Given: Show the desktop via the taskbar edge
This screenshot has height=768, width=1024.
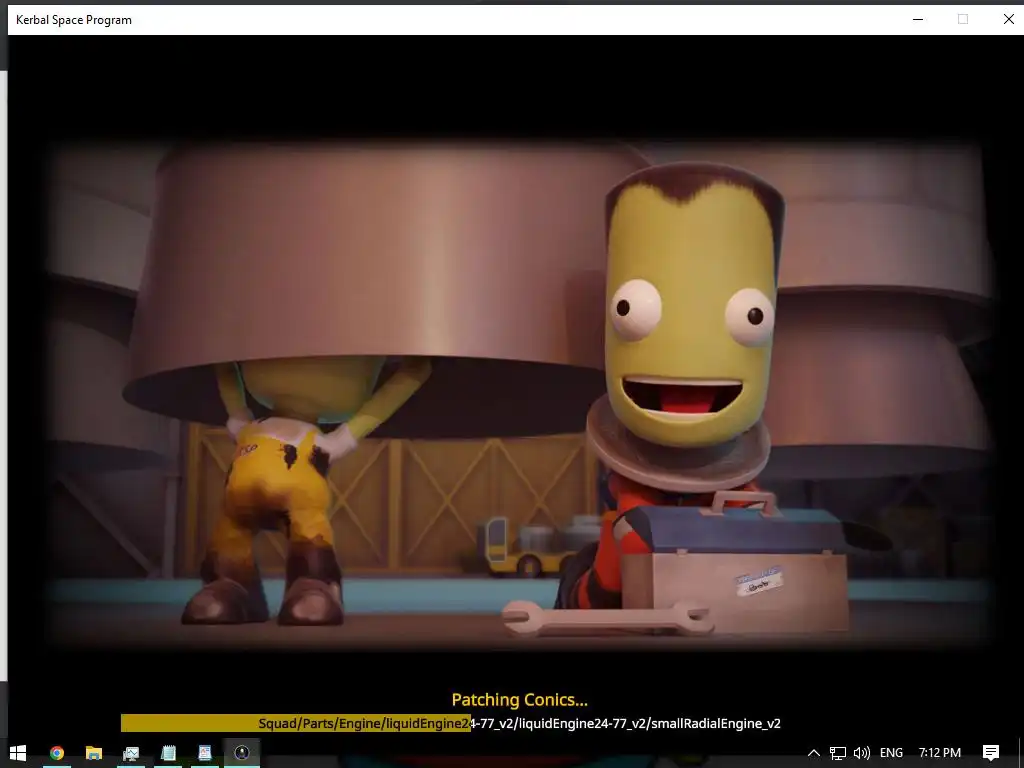Looking at the screenshot, I should click(1021, 753).
